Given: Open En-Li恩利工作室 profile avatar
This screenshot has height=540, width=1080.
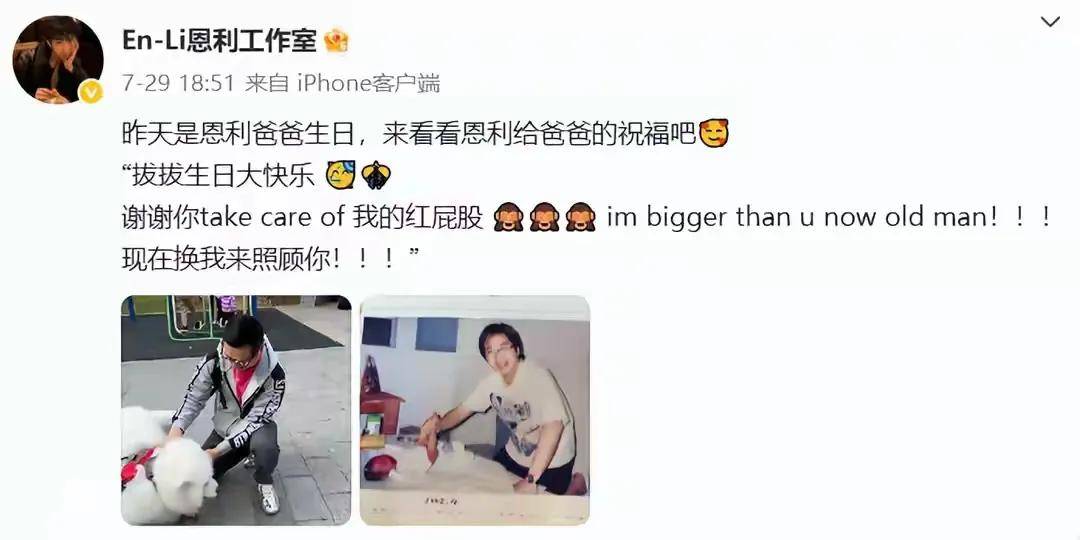Looking at the screenshot, I should coord(58,59).
